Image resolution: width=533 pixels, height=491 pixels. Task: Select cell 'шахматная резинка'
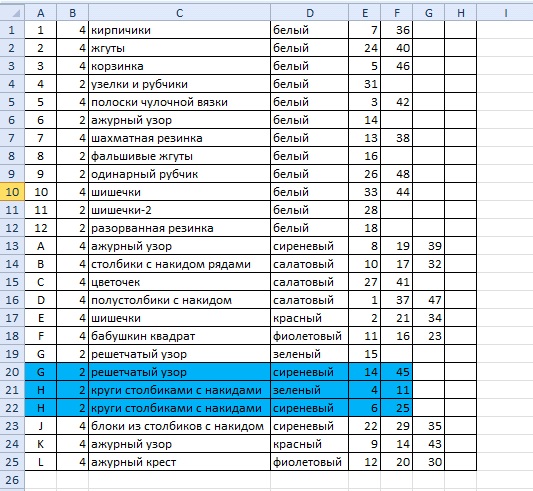(x=179, y=138)
